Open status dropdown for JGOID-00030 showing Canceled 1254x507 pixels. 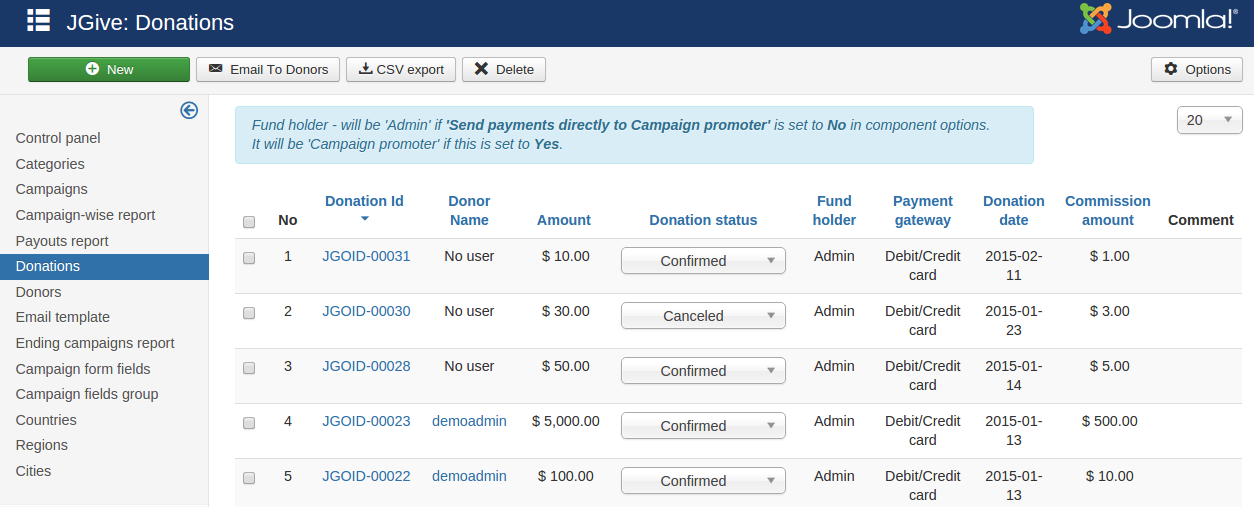(x=703, y=316)
